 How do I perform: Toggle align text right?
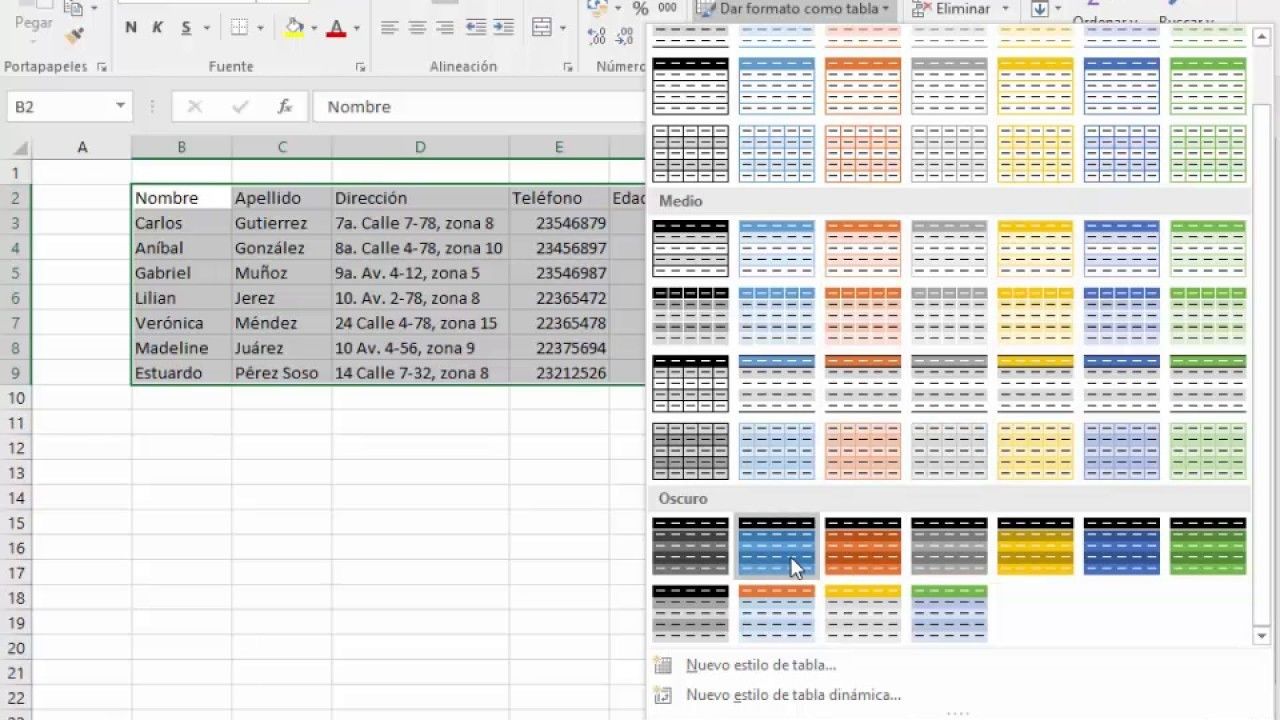coord(446,28)
